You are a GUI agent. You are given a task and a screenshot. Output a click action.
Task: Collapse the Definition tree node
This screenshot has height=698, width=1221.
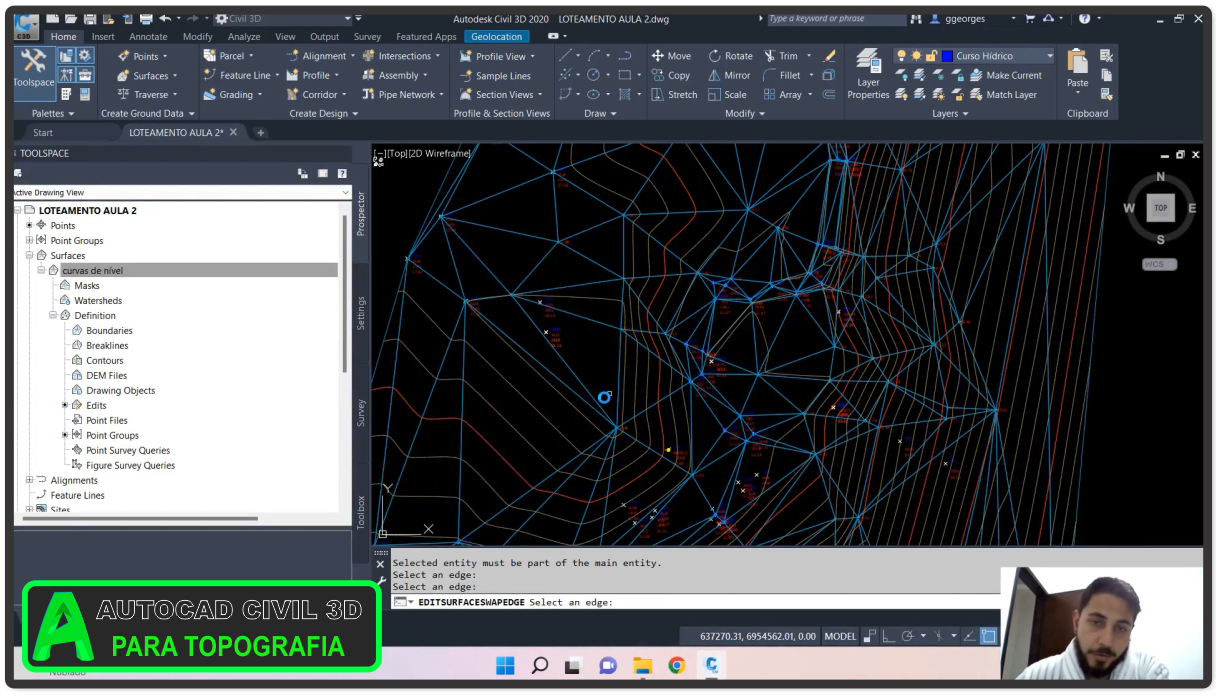coord(53,315)
